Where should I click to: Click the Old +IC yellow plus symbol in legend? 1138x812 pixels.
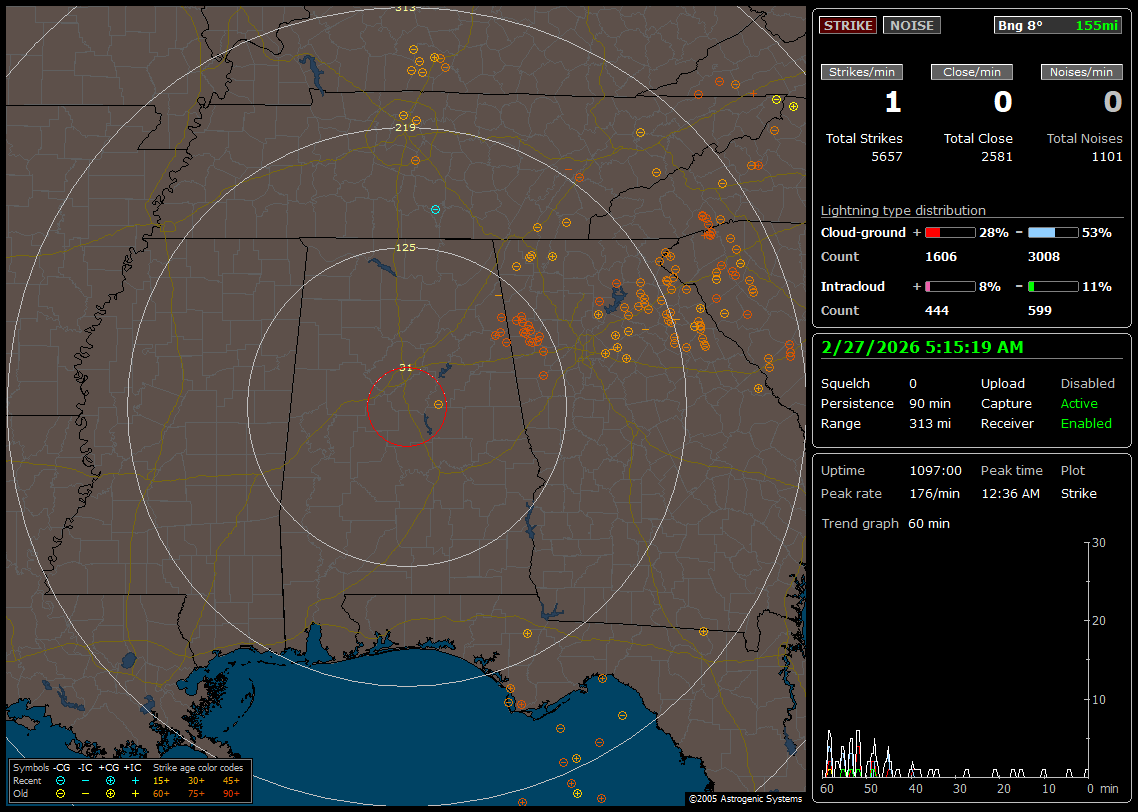coord(135,793)
